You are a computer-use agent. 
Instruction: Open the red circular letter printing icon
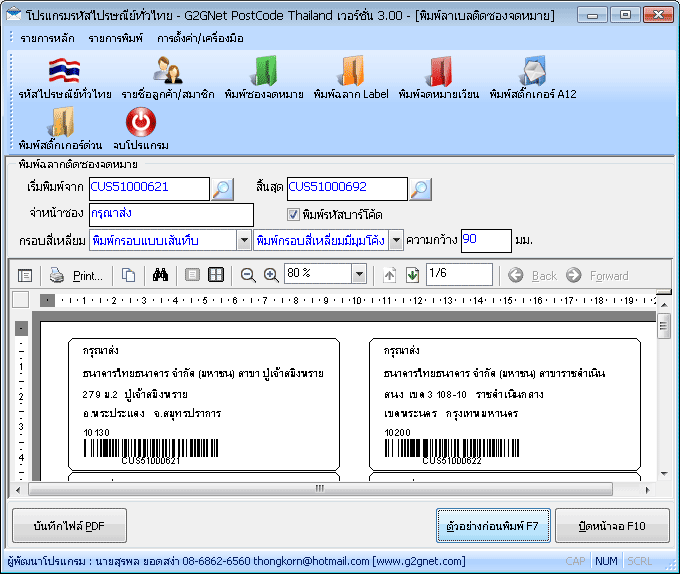(x=439, y=70)
